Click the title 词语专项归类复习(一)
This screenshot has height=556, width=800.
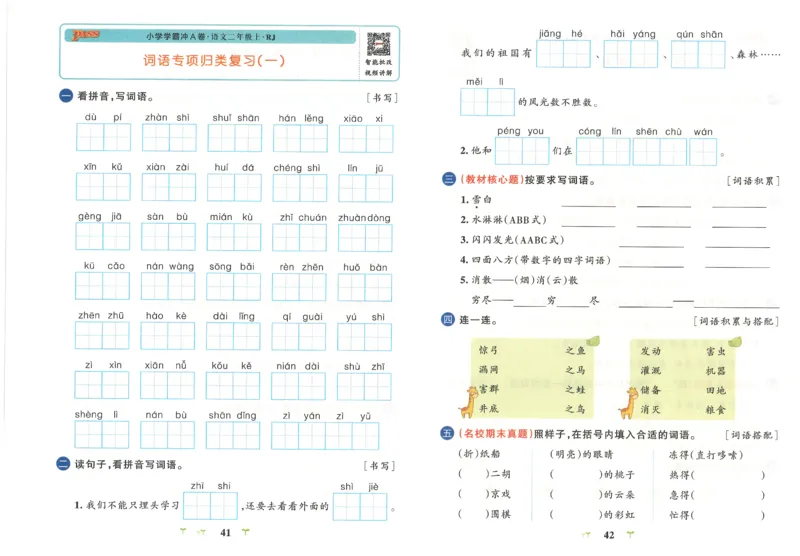(214, 60)
